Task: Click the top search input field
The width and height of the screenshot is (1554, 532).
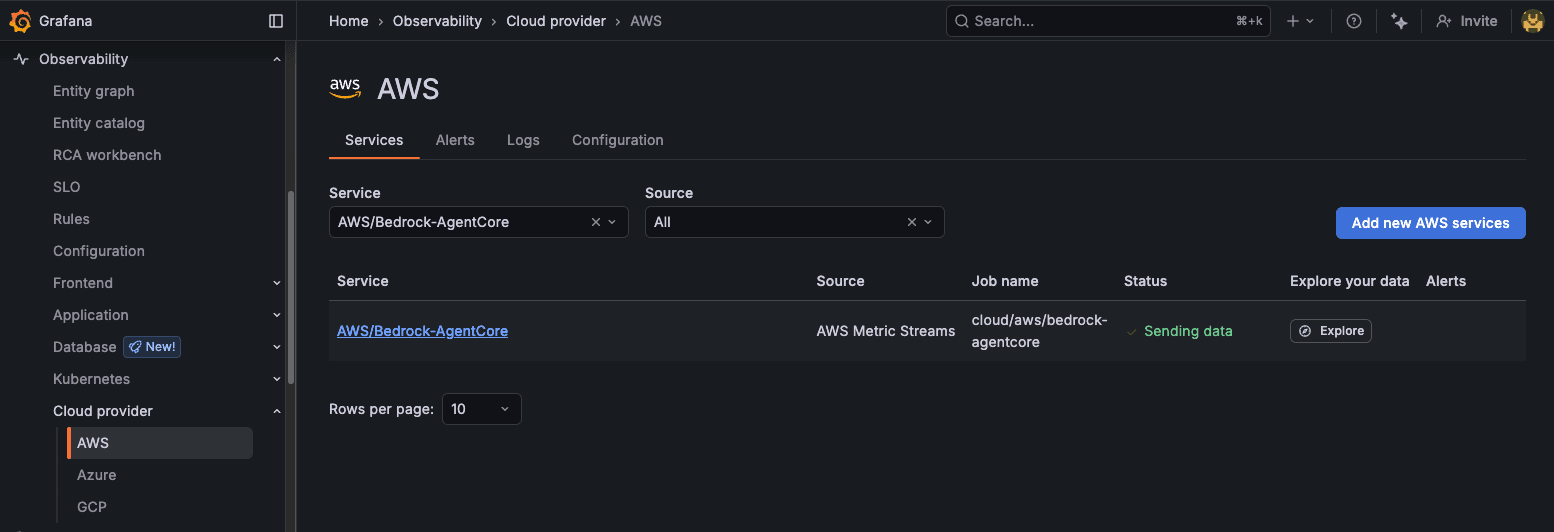Action: tap(1100, 21)
